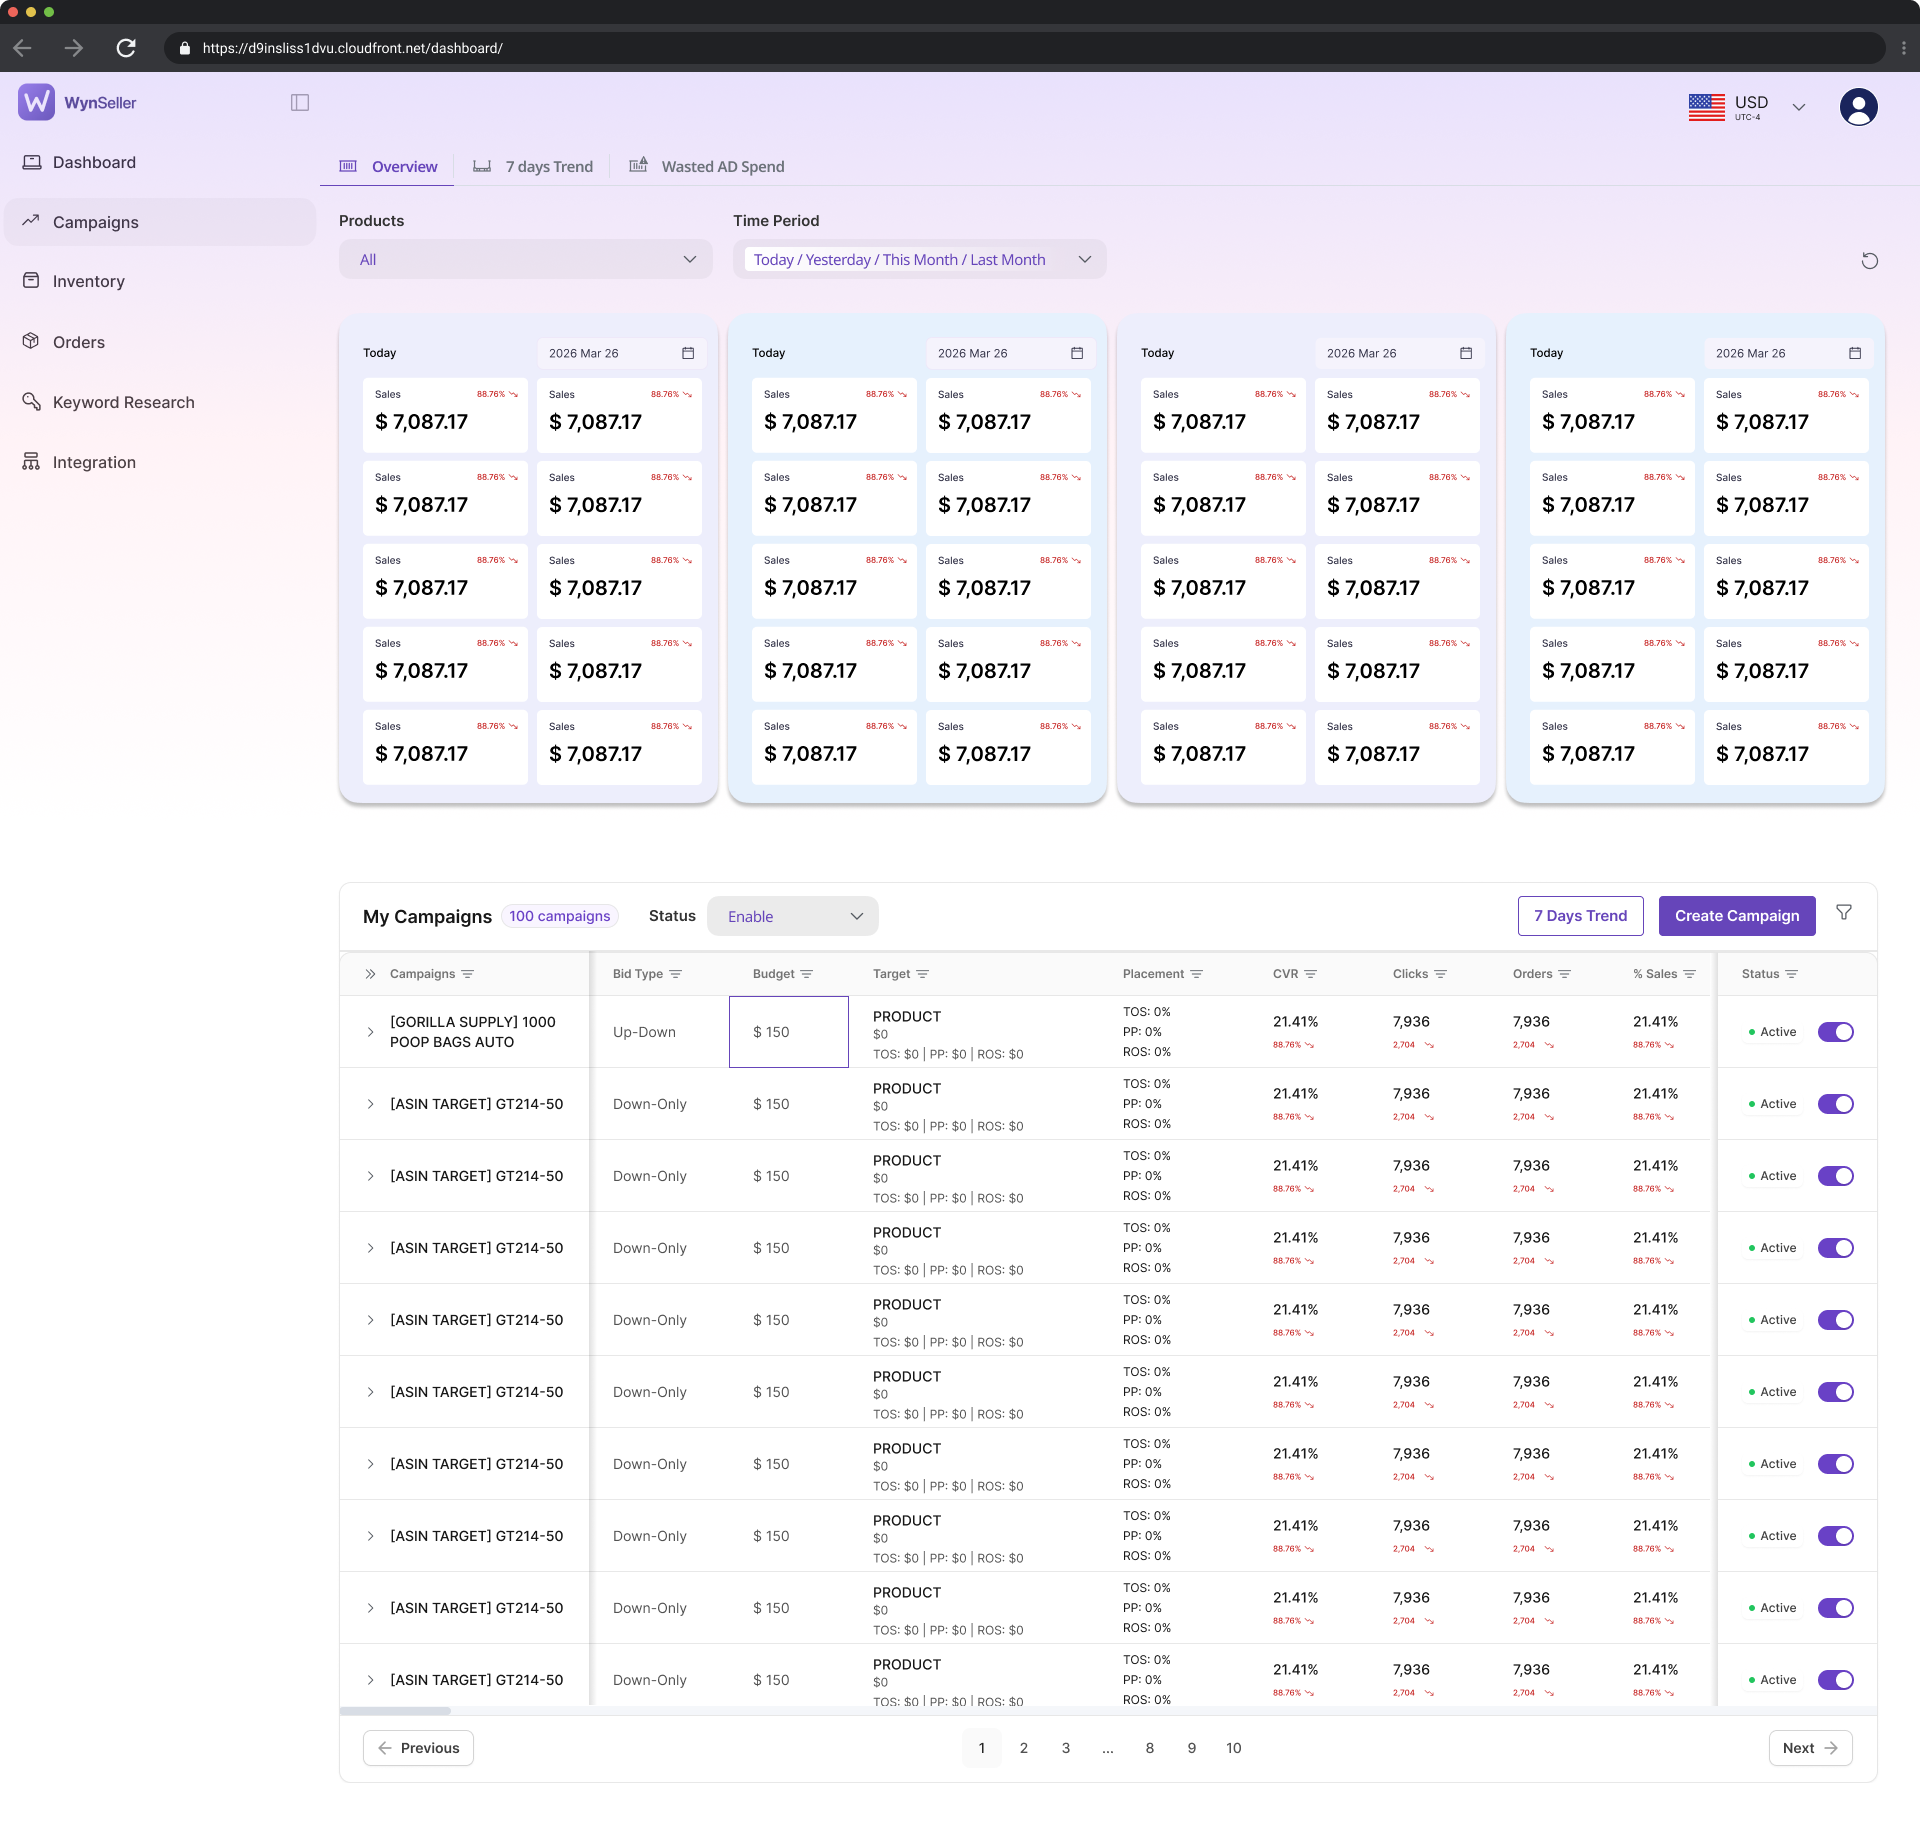1920x1826 pixels.
Task: Click the CVR column filter icon
Action: pos(1310,974)
